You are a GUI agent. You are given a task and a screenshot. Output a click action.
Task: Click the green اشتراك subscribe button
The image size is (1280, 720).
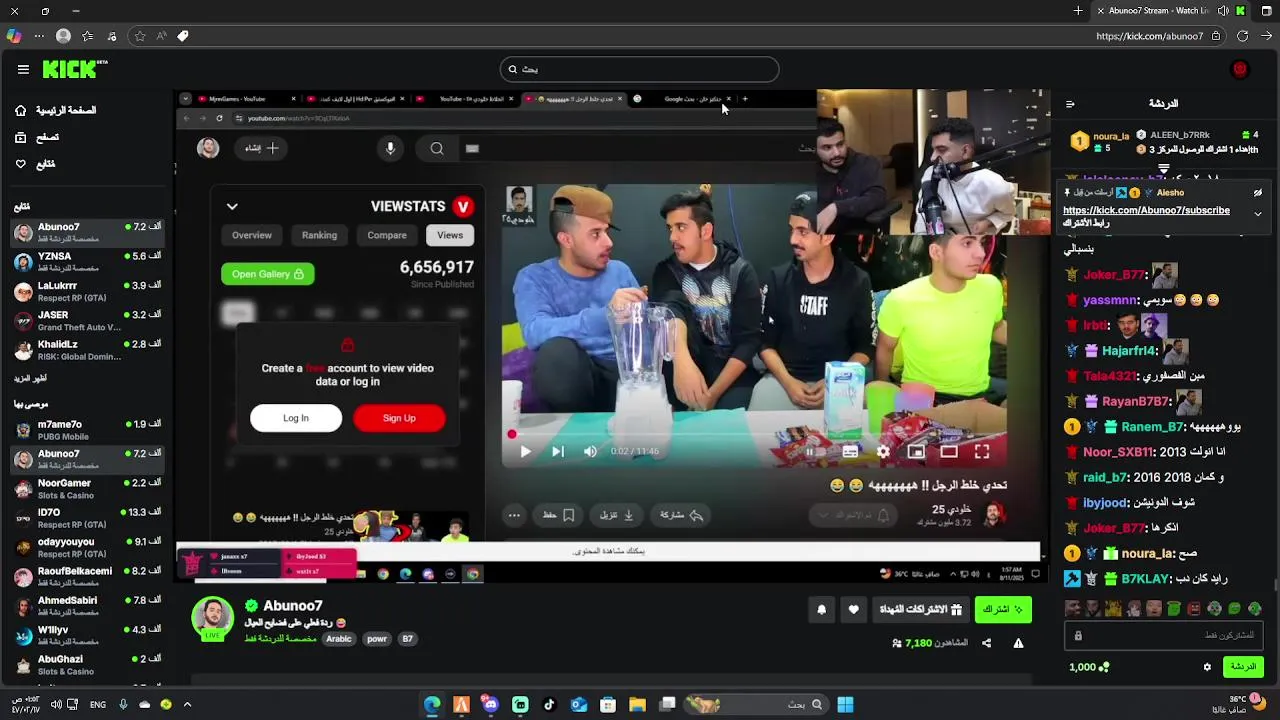(x=1003, y=609)
